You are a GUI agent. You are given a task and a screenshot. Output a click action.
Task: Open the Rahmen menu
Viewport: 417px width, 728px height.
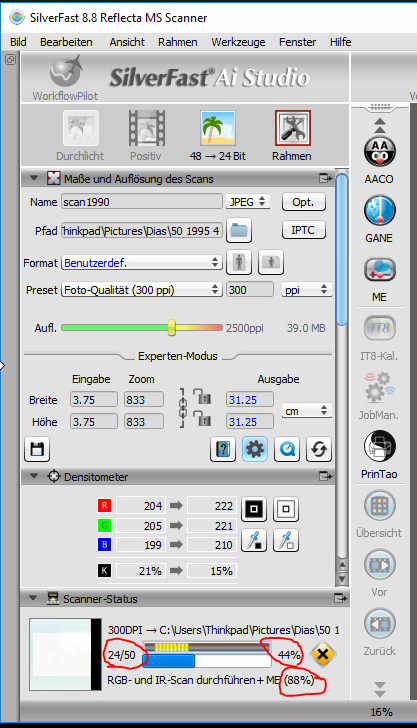(177, 42)
